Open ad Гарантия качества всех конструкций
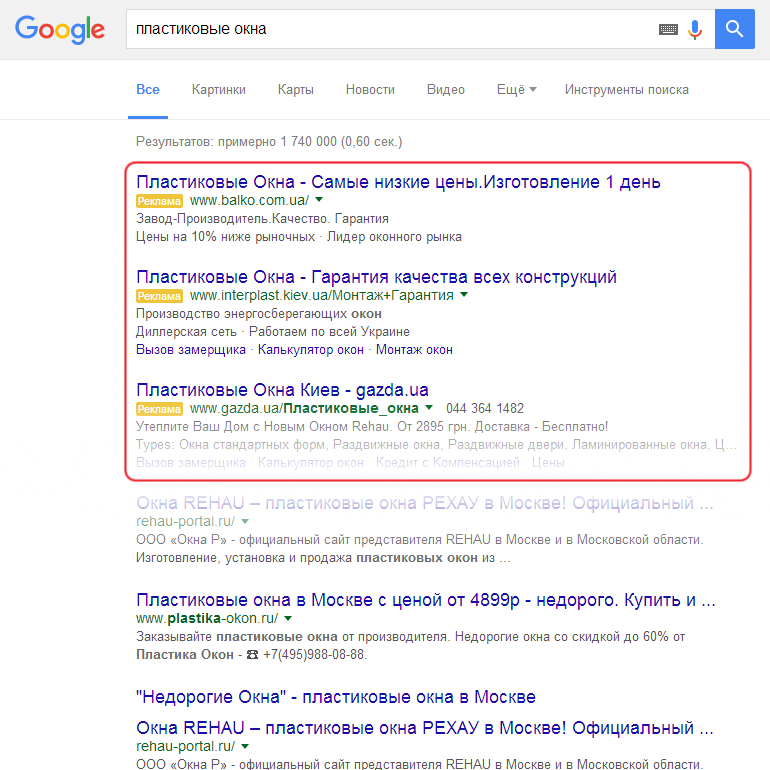 [x=376, y=277]
